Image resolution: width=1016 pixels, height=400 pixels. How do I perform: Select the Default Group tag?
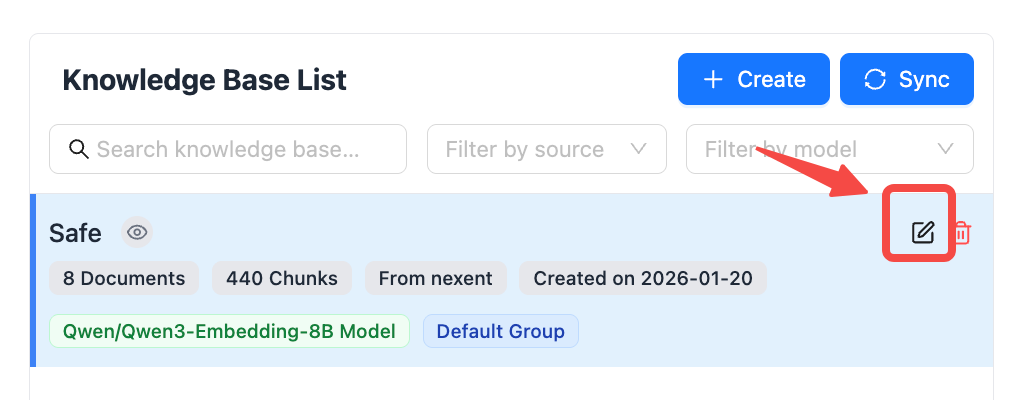(500, 331)
